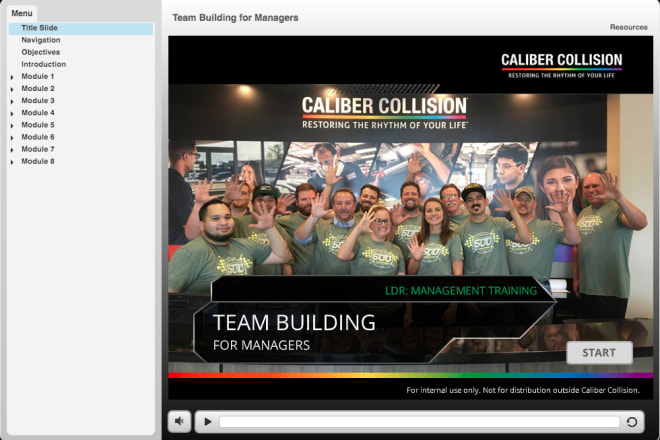Viewport: 660px width, 440px height.
Task: Click the Team Building for Managers course title
Action: 235,18
